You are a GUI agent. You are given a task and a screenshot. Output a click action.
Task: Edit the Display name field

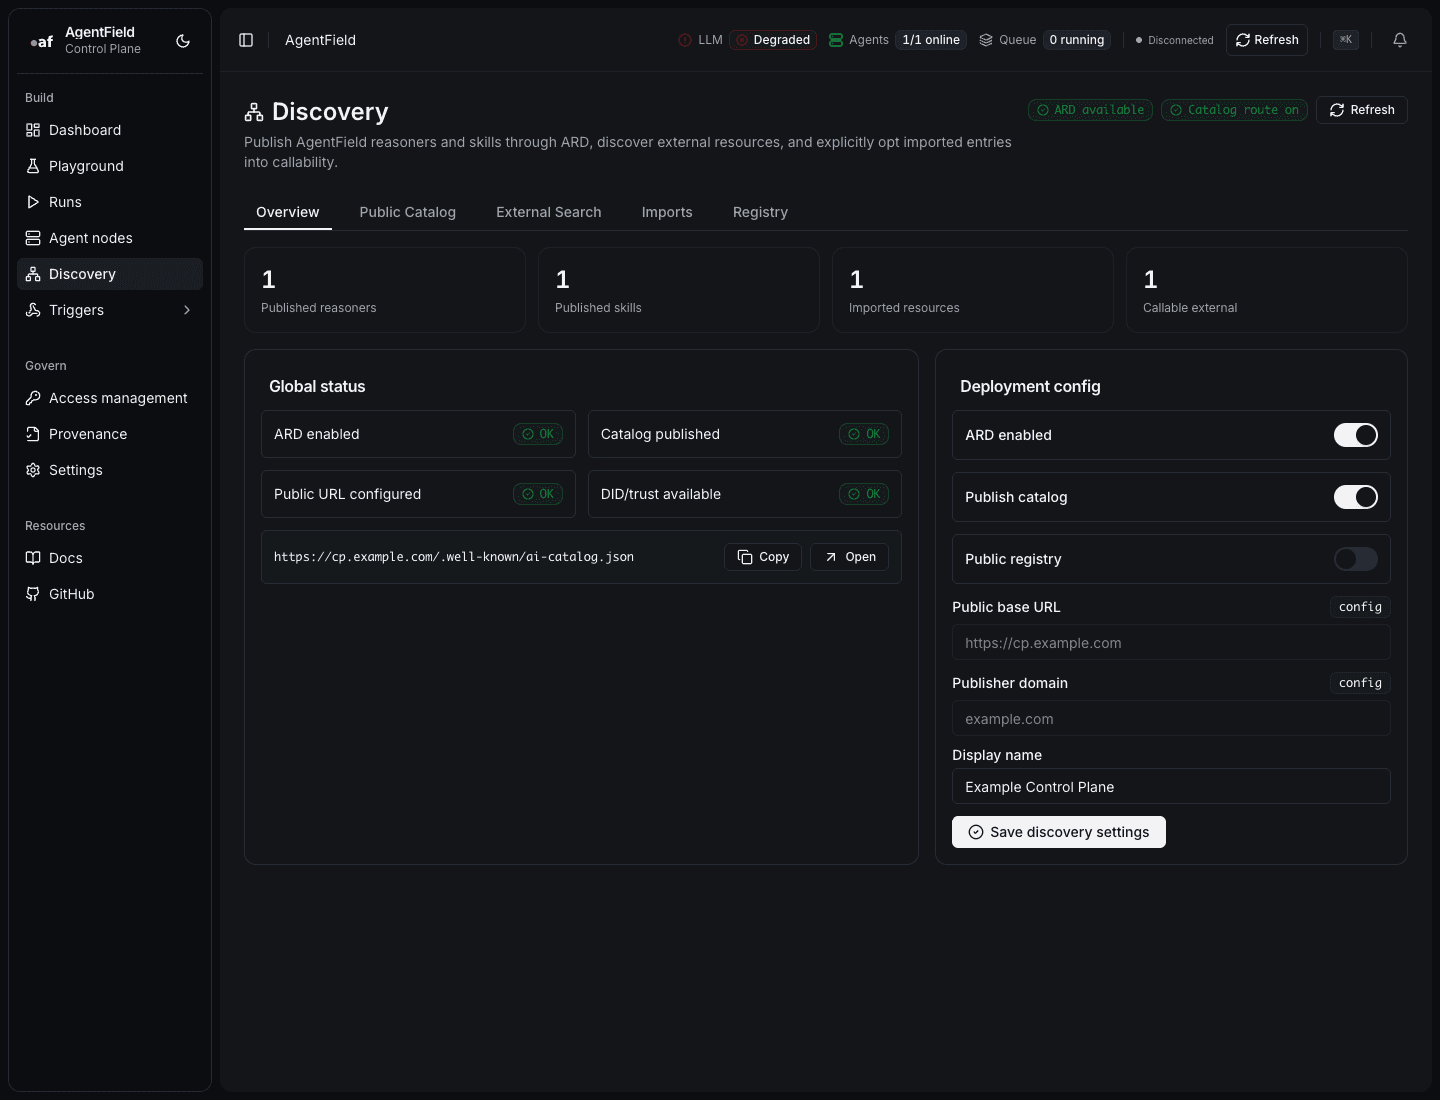click(x=1171, y=787)
